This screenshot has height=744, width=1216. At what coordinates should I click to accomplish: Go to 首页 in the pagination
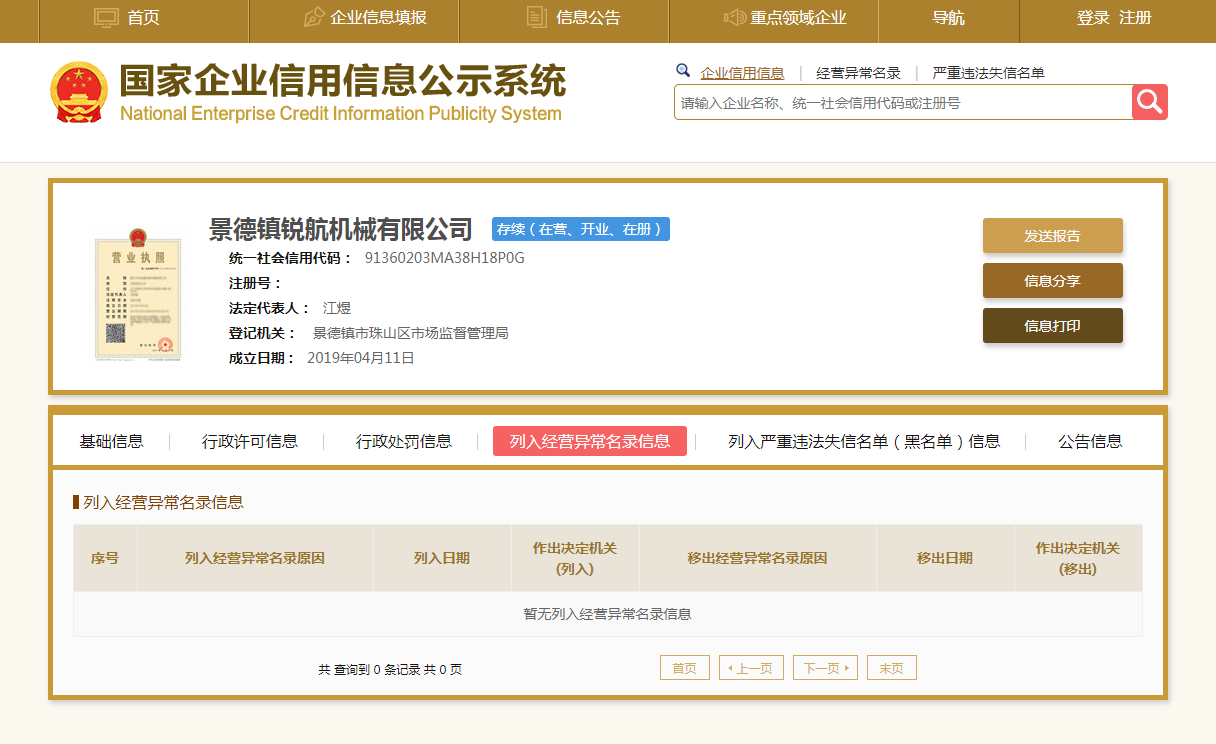point(685,668)
